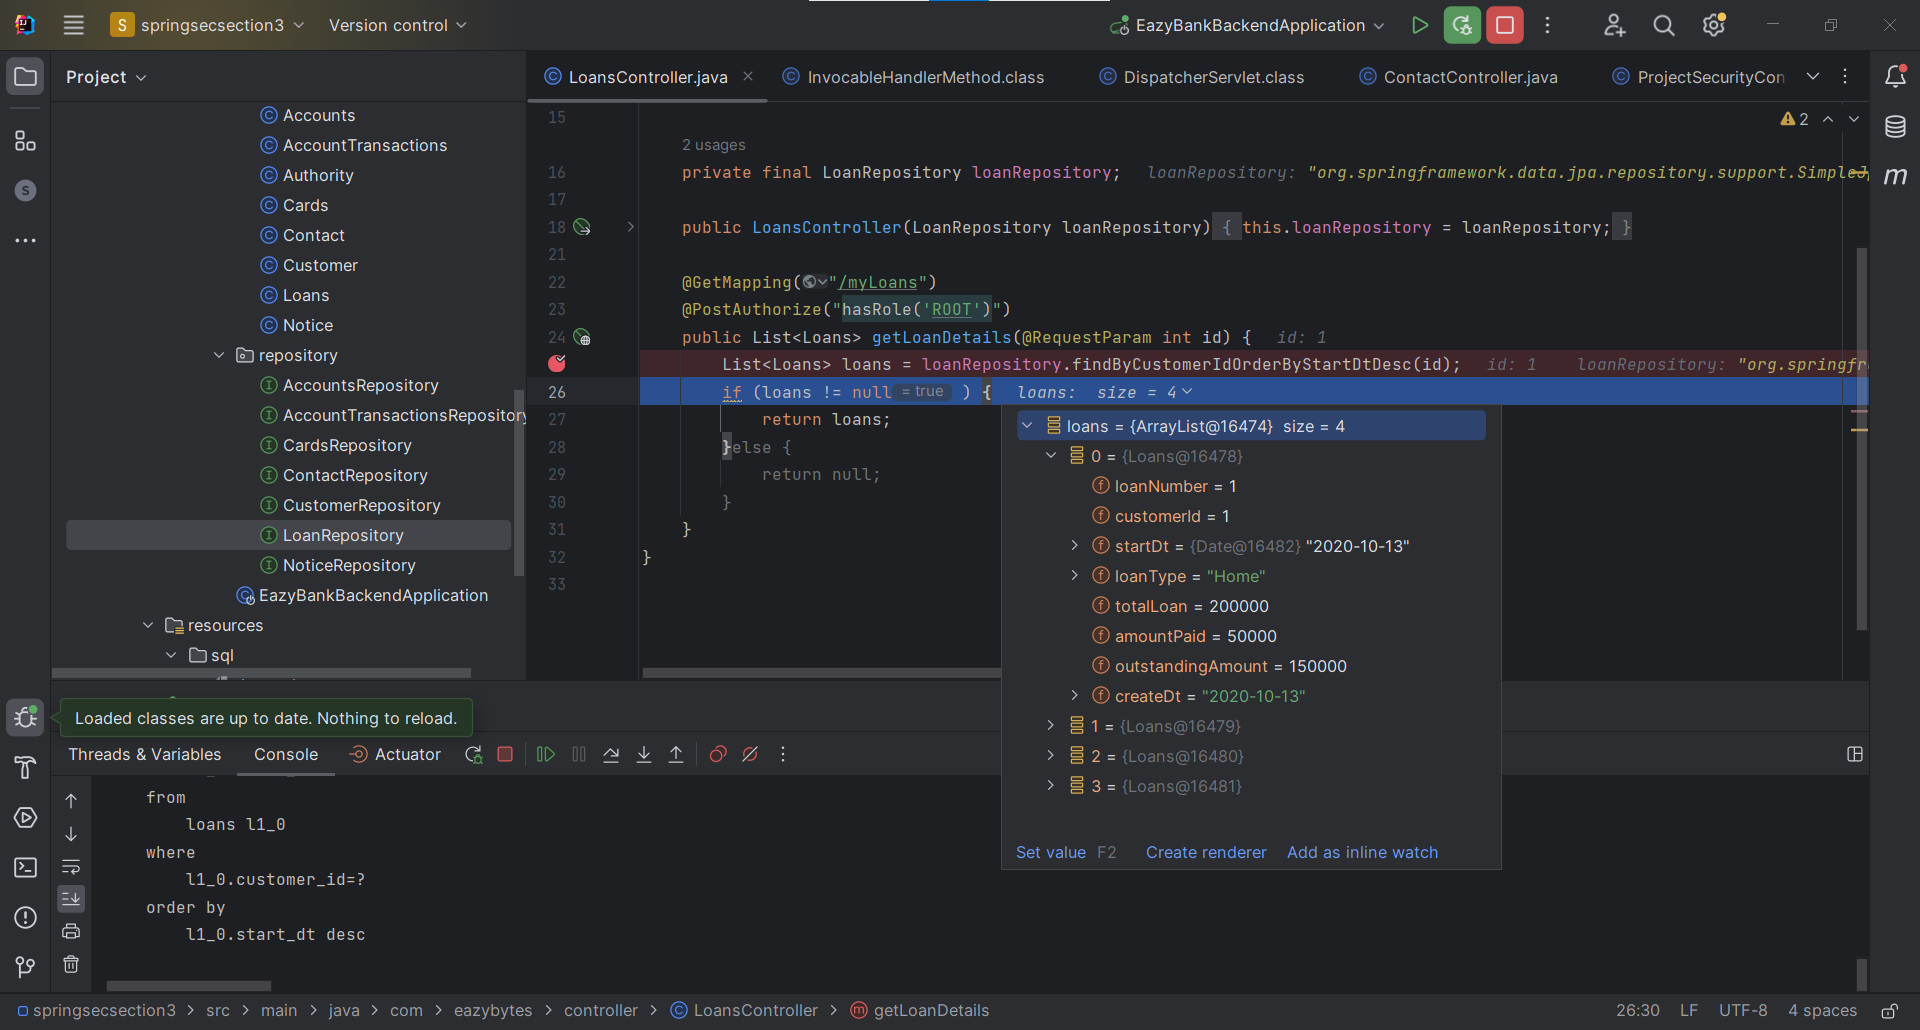Collapse the resources folder
This screenshot has width=1920, height=1030.
(x=148, y=625)
